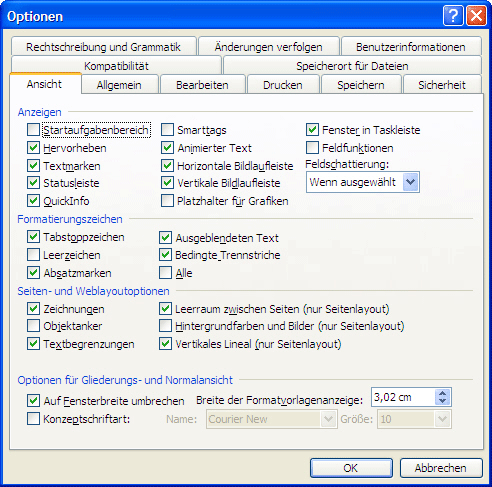Viewport: 492px width, 487px height.
Task: Switch to the Allgemein tab
Action: (119, 85)
